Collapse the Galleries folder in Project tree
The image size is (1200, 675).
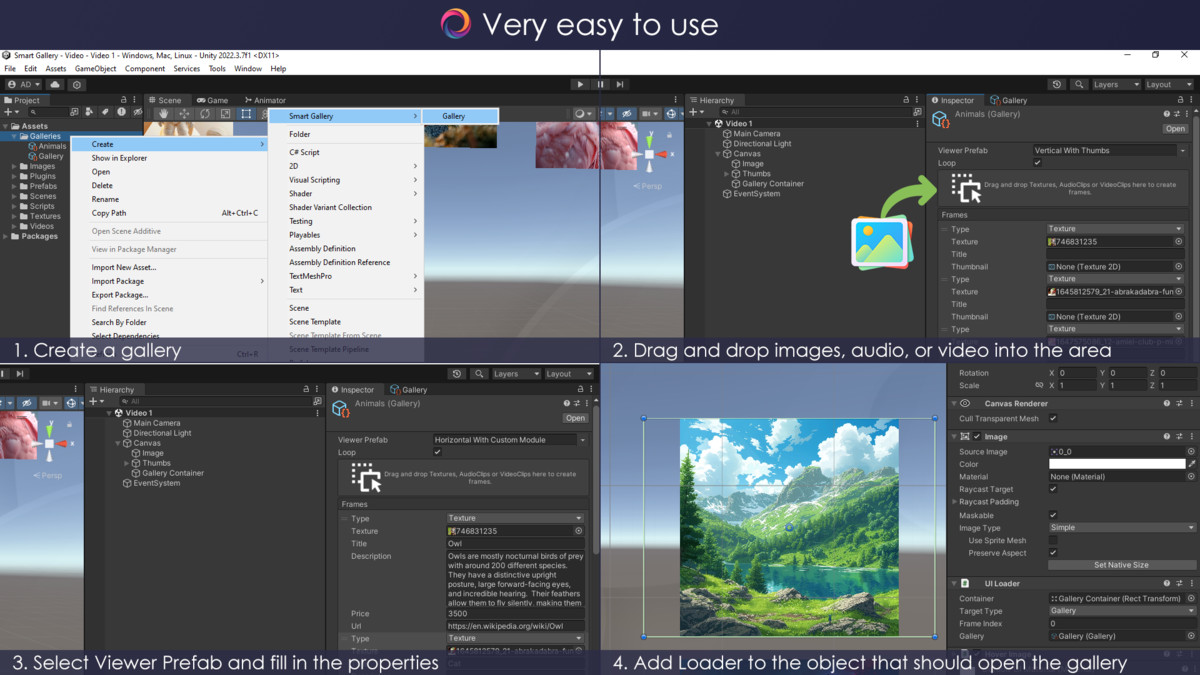[x=14, y=136]
